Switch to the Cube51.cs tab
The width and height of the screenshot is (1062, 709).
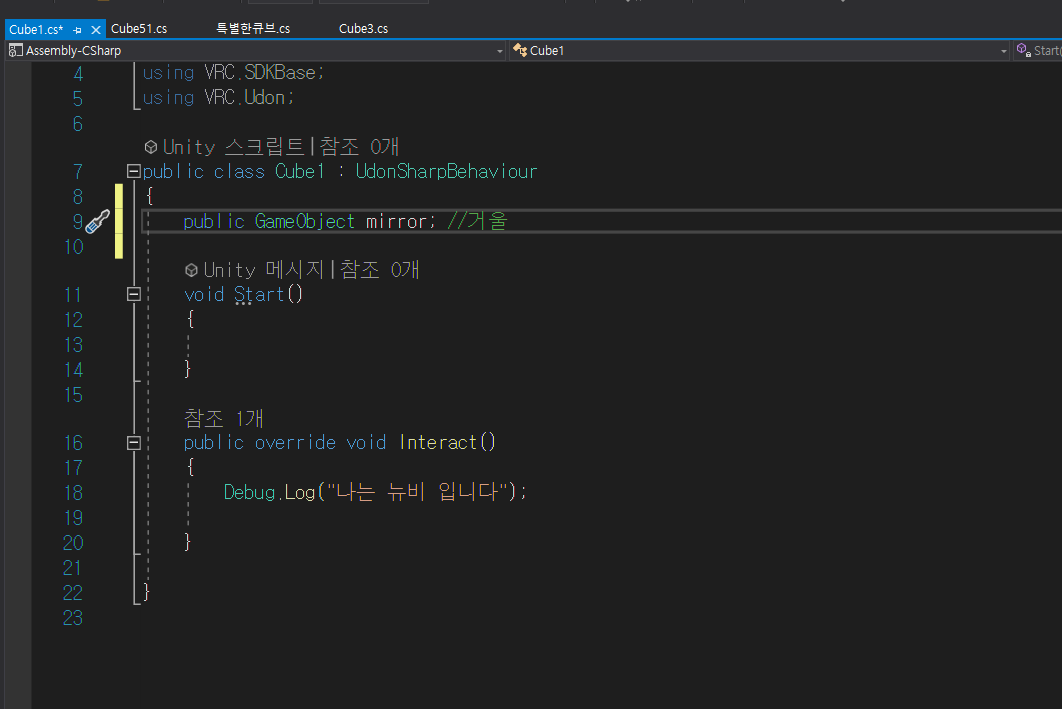click(x=139, y=29)
